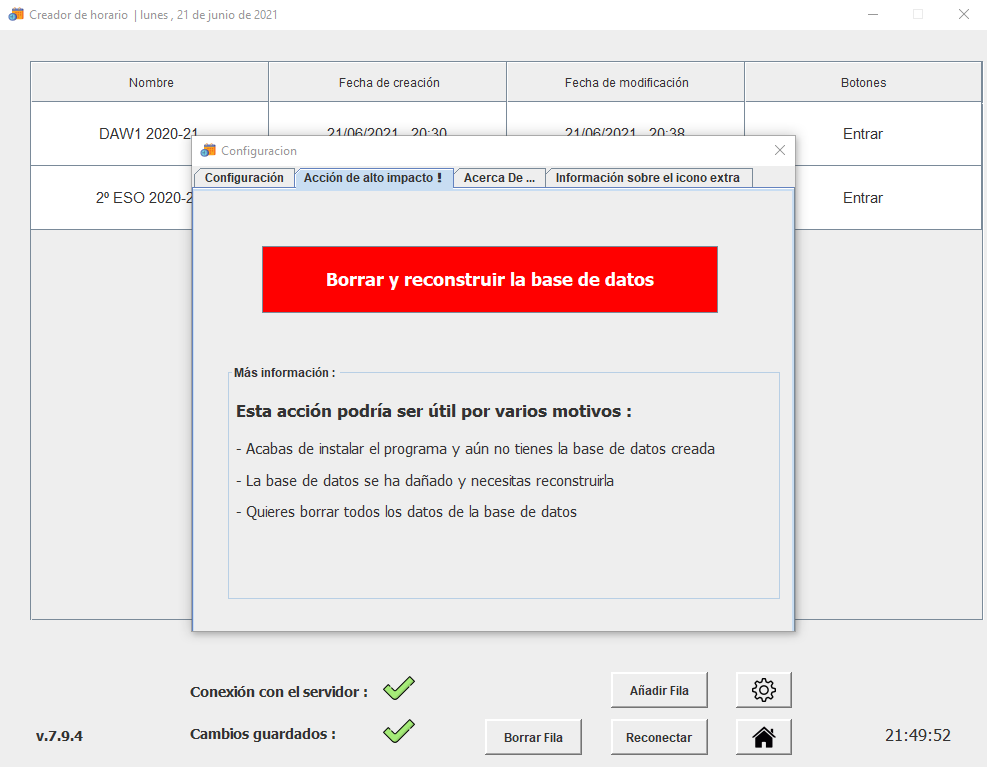Click the Configuracion dialog calendar icon
Image resolution: width=987 pixels, height=767 pixels.
click(208, 150)
